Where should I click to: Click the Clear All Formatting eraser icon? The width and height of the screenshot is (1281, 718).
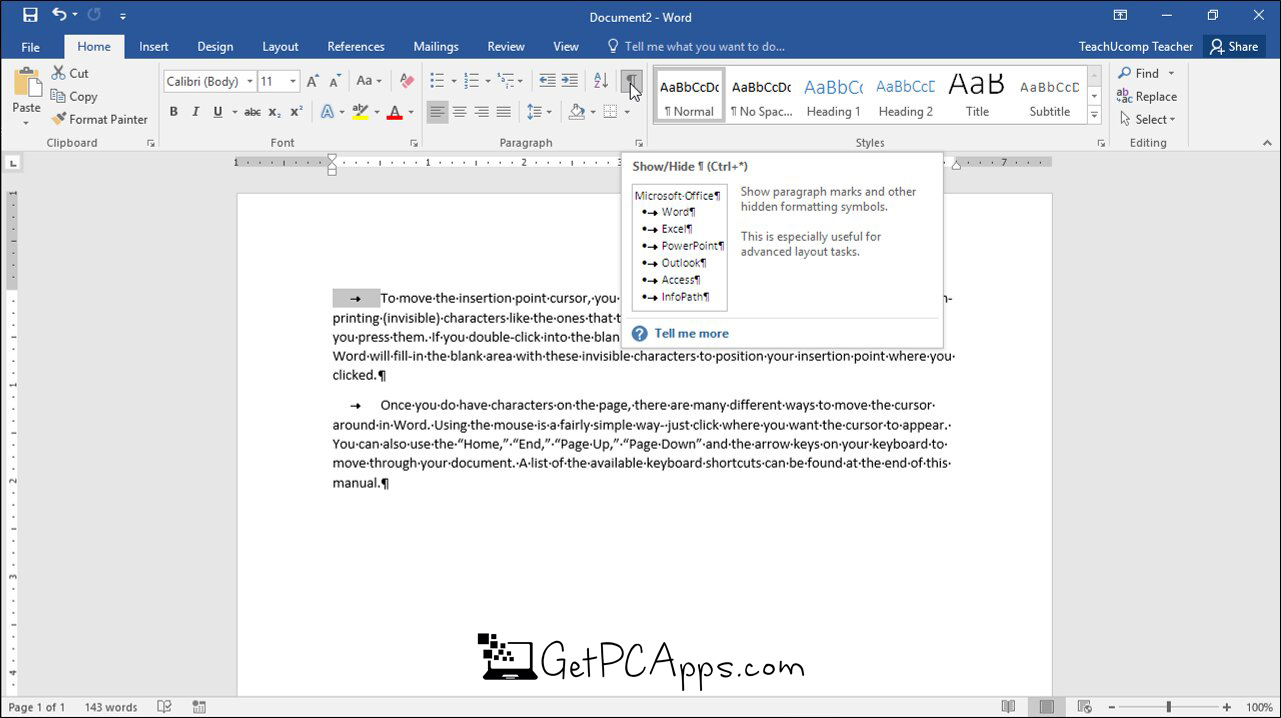click(x=406, y=81)
